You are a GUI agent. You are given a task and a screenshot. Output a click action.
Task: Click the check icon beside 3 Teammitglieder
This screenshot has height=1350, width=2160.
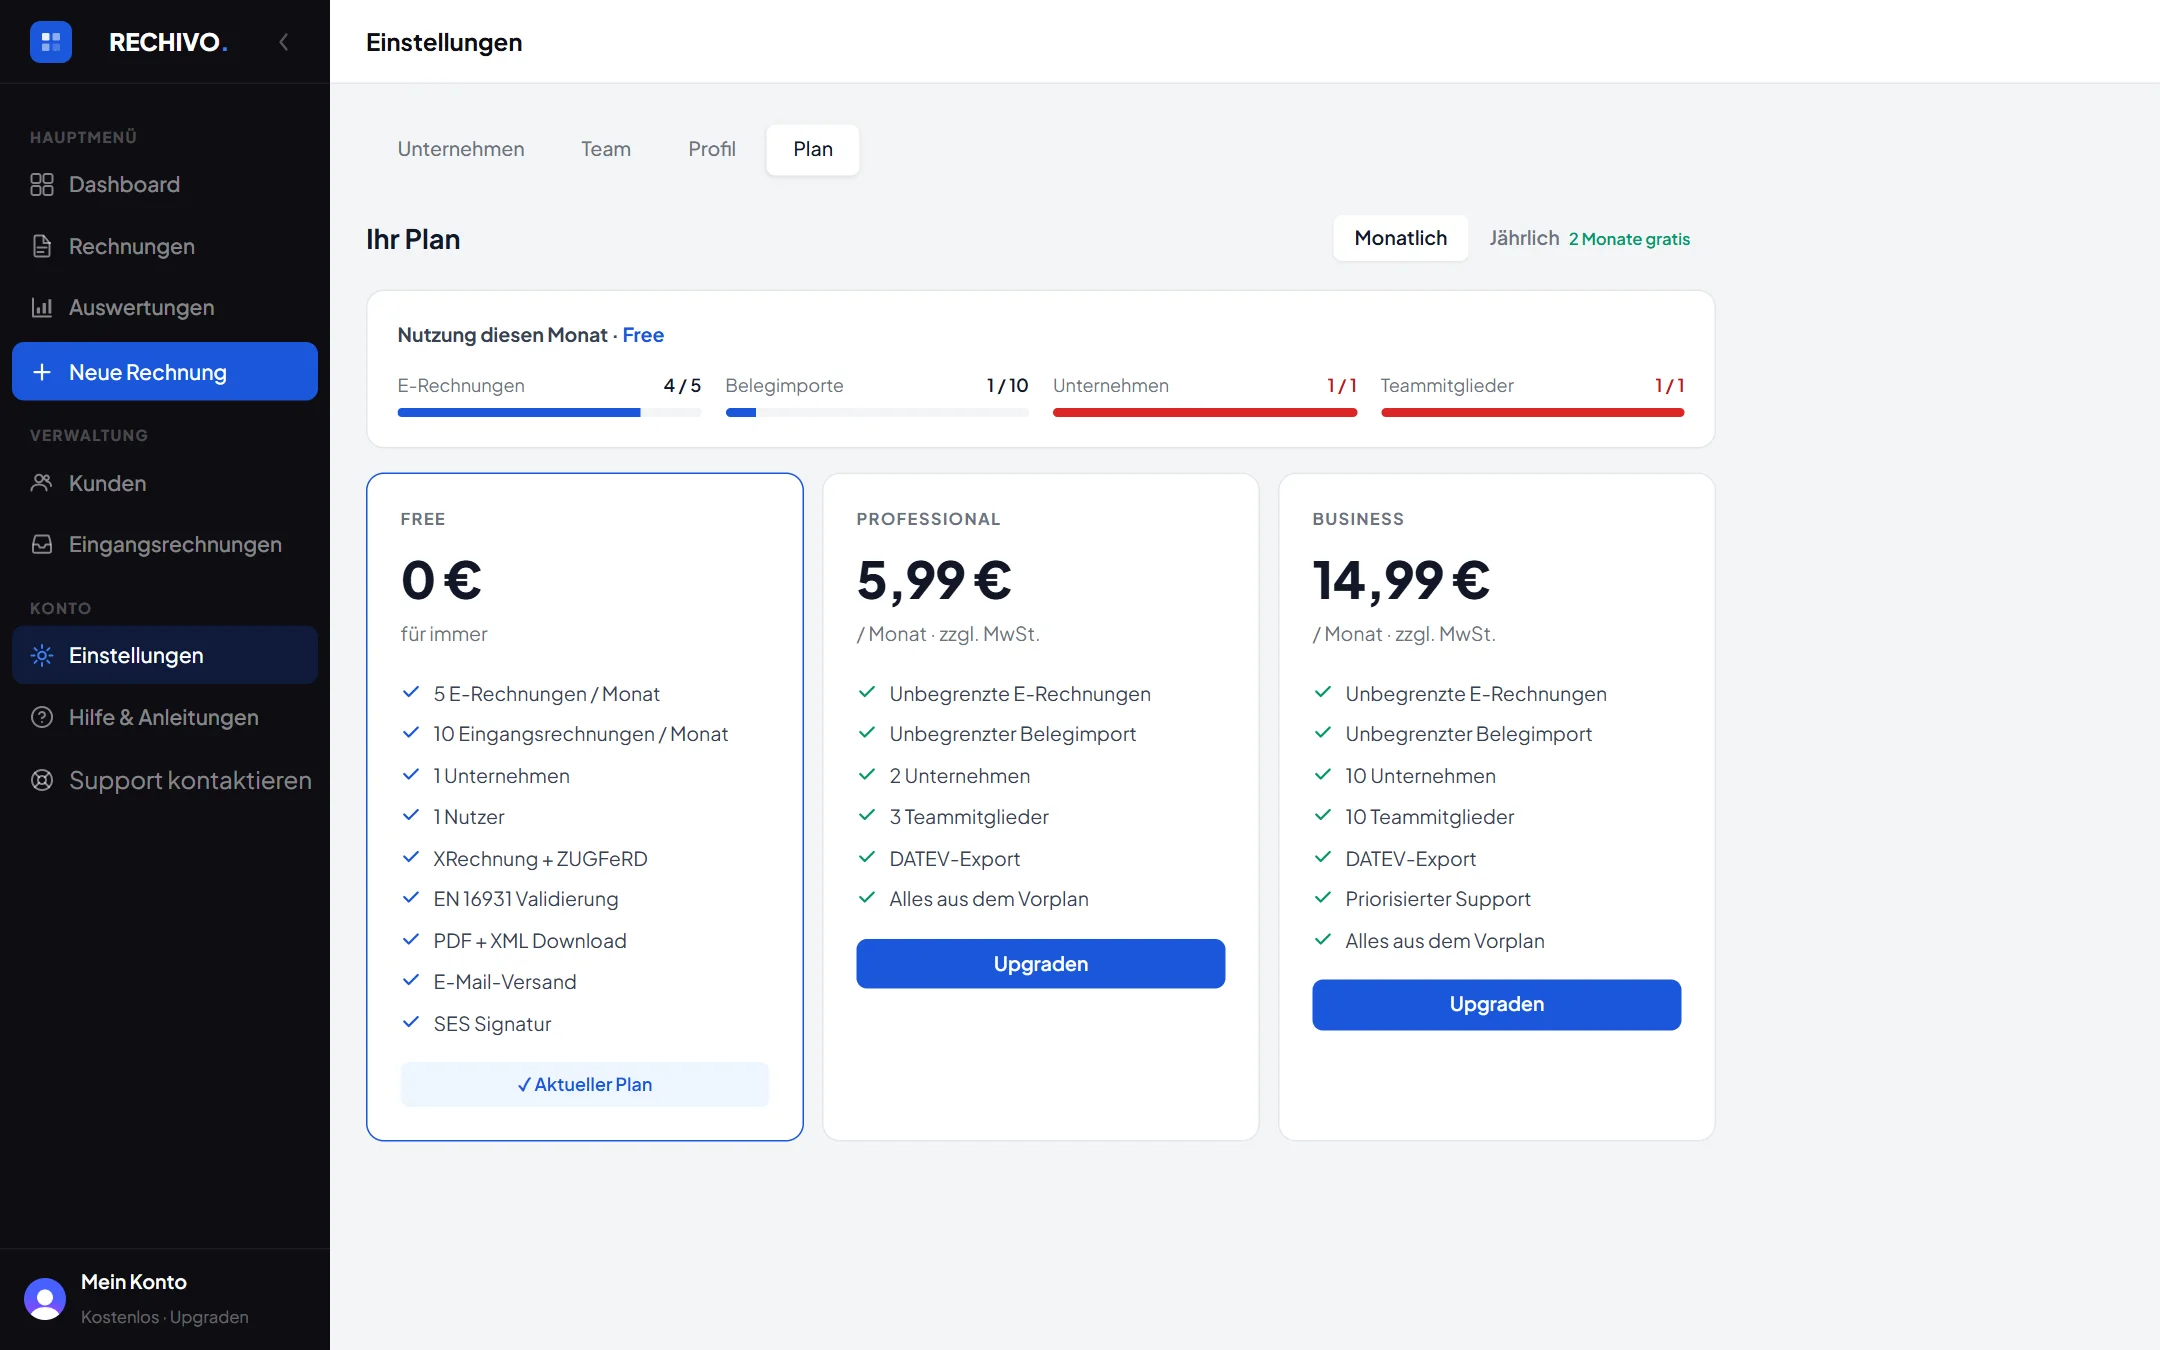point(866,815)
